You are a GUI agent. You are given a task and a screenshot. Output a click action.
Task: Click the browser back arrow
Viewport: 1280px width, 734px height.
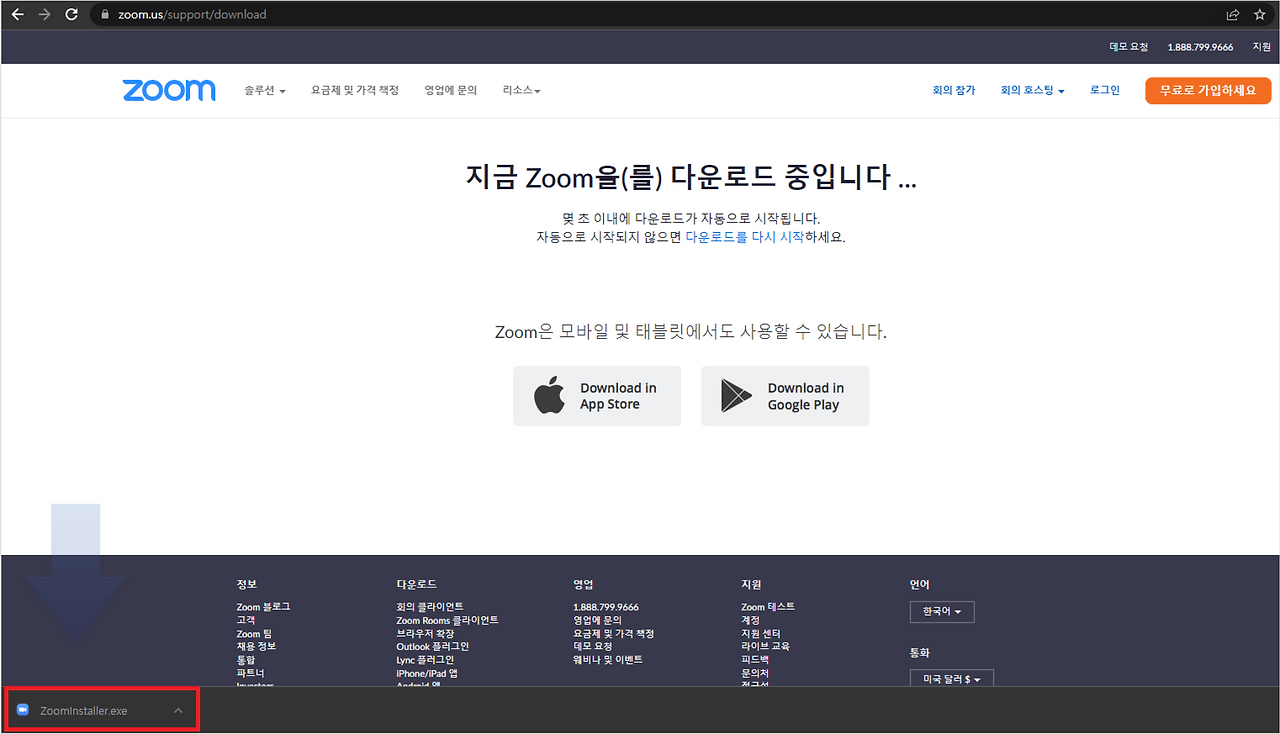pyautogui.click(x=17, y=14)
